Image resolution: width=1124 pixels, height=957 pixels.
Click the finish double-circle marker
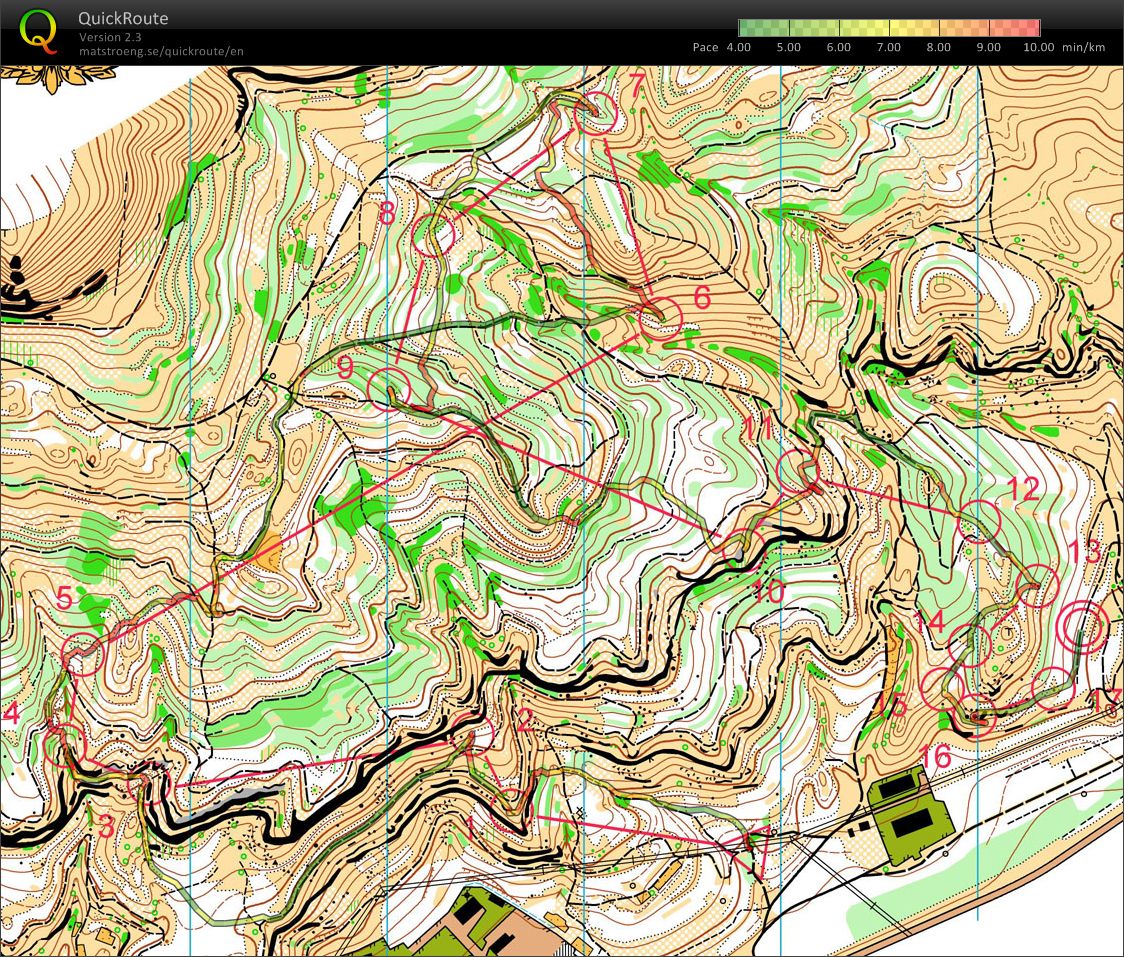coord(1082,628)
